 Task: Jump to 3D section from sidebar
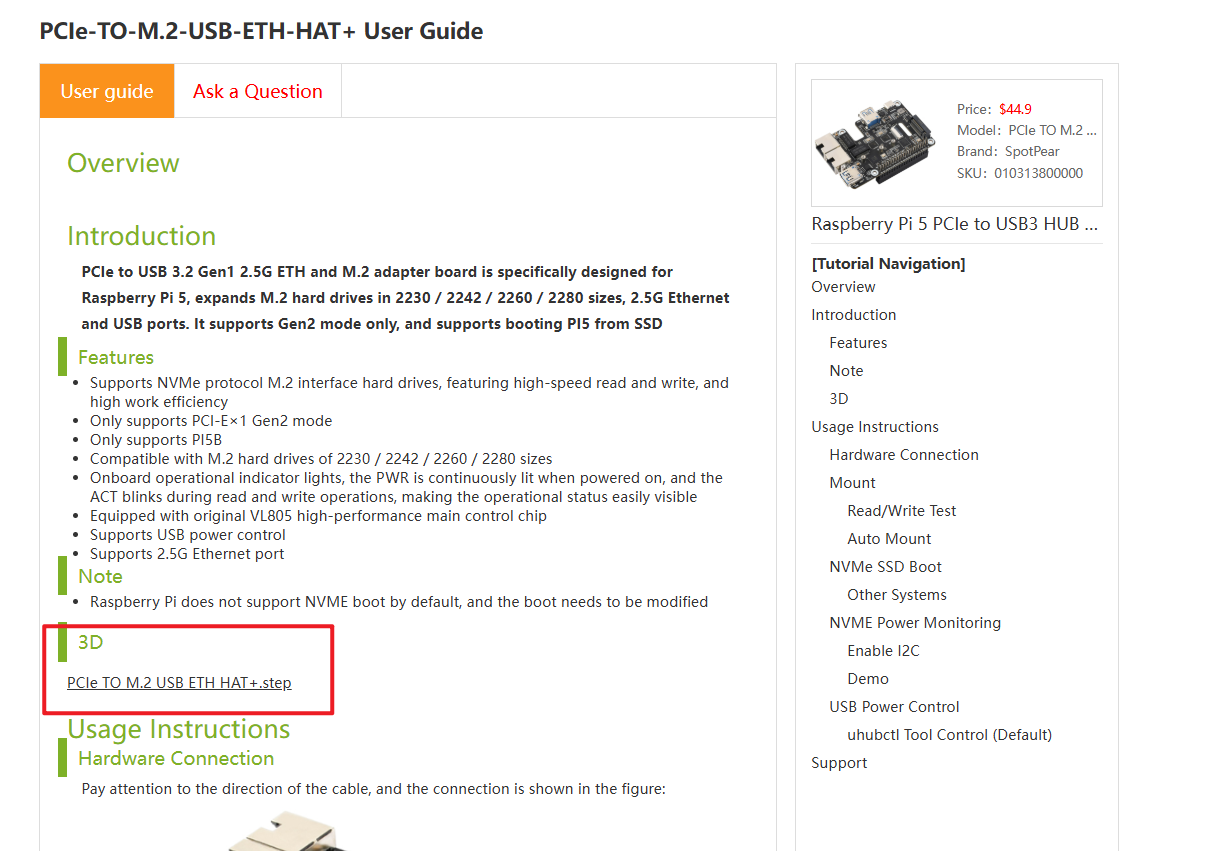click(838, 399)
